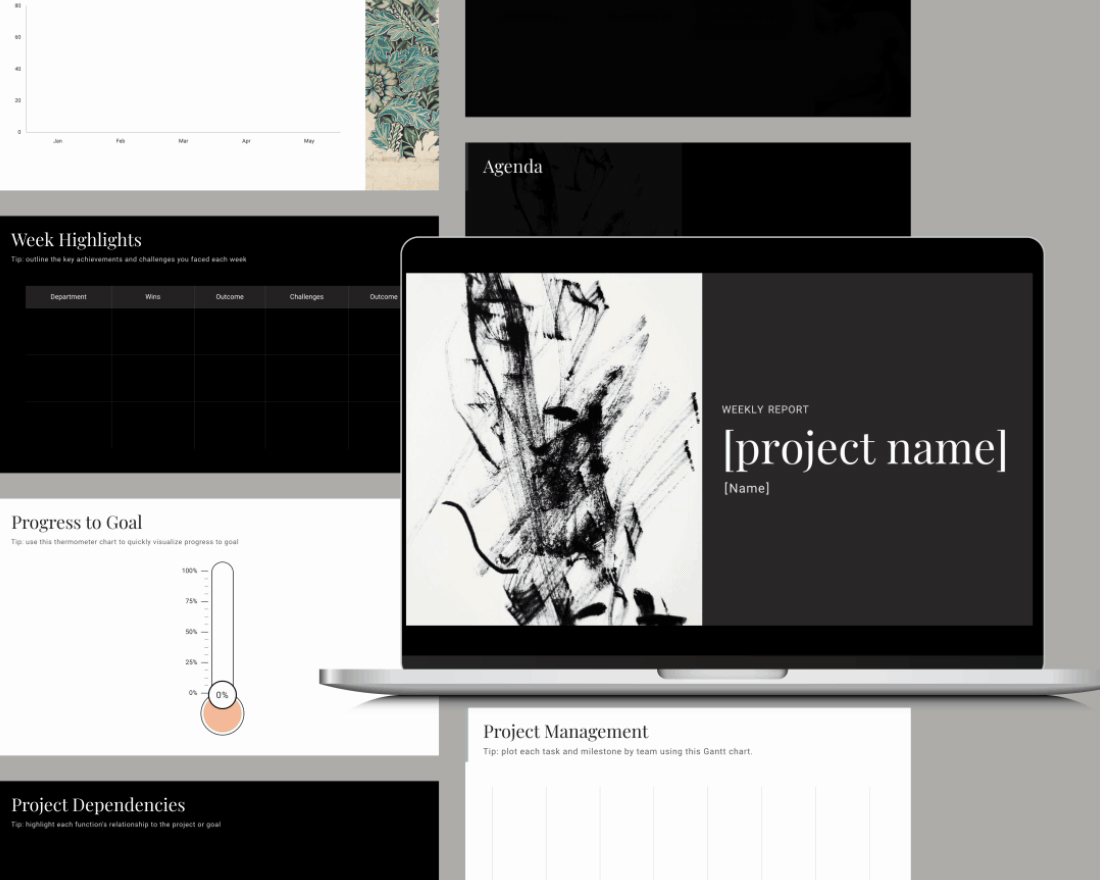Select the Project Dependencies slide title
The width and height of the screenshot is (1100, 880).
pos(98,805)
